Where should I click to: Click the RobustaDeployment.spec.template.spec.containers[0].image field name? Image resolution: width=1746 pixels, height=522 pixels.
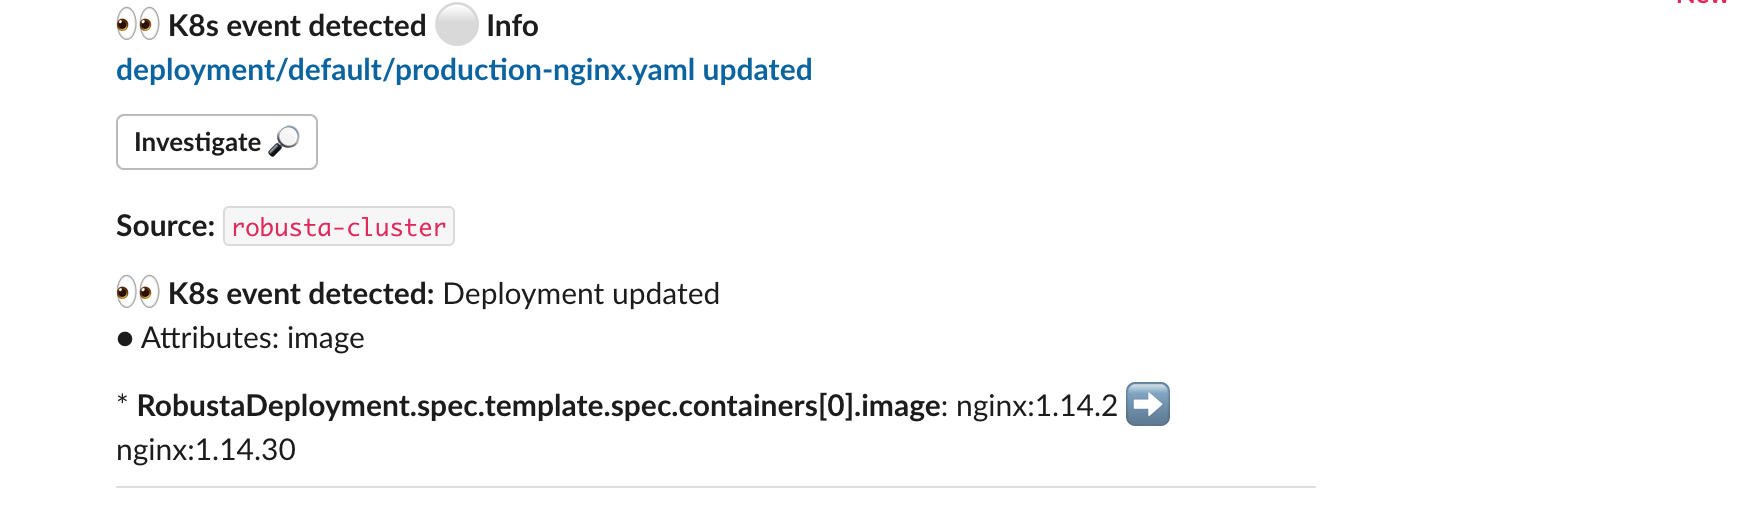540,406
